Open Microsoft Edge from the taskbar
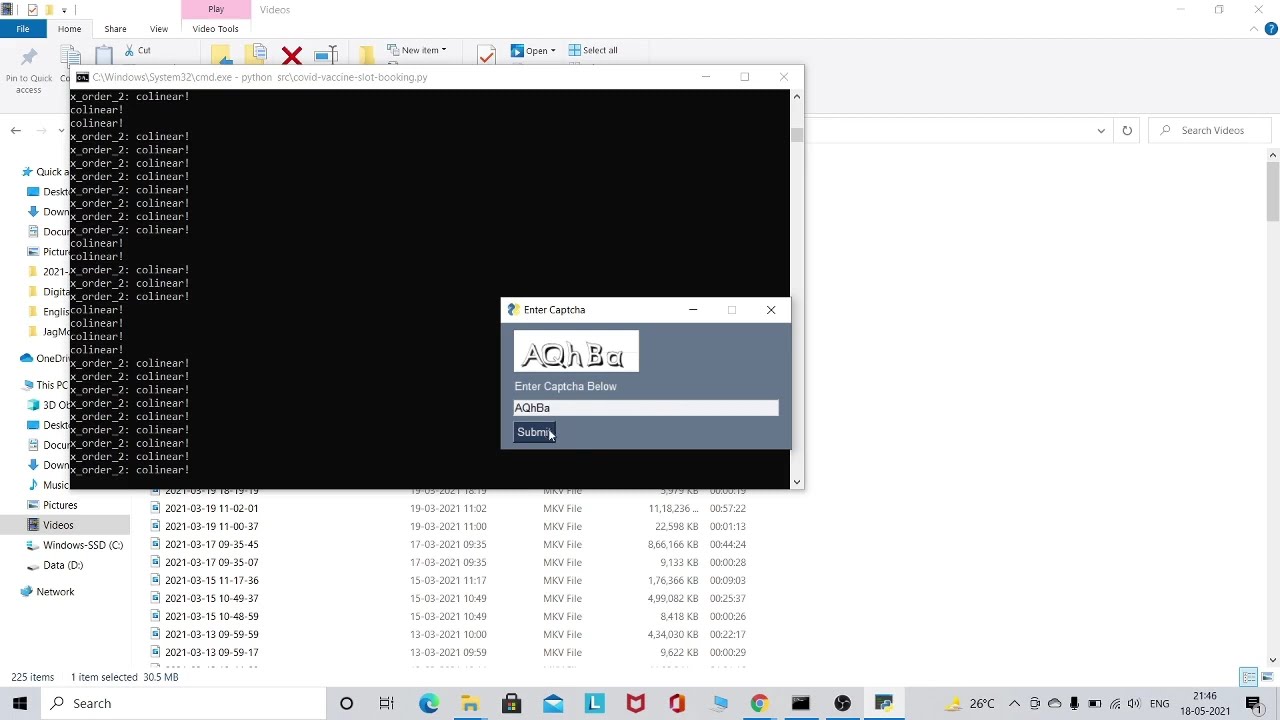1280x720 pixels. [x=429, y=704]
